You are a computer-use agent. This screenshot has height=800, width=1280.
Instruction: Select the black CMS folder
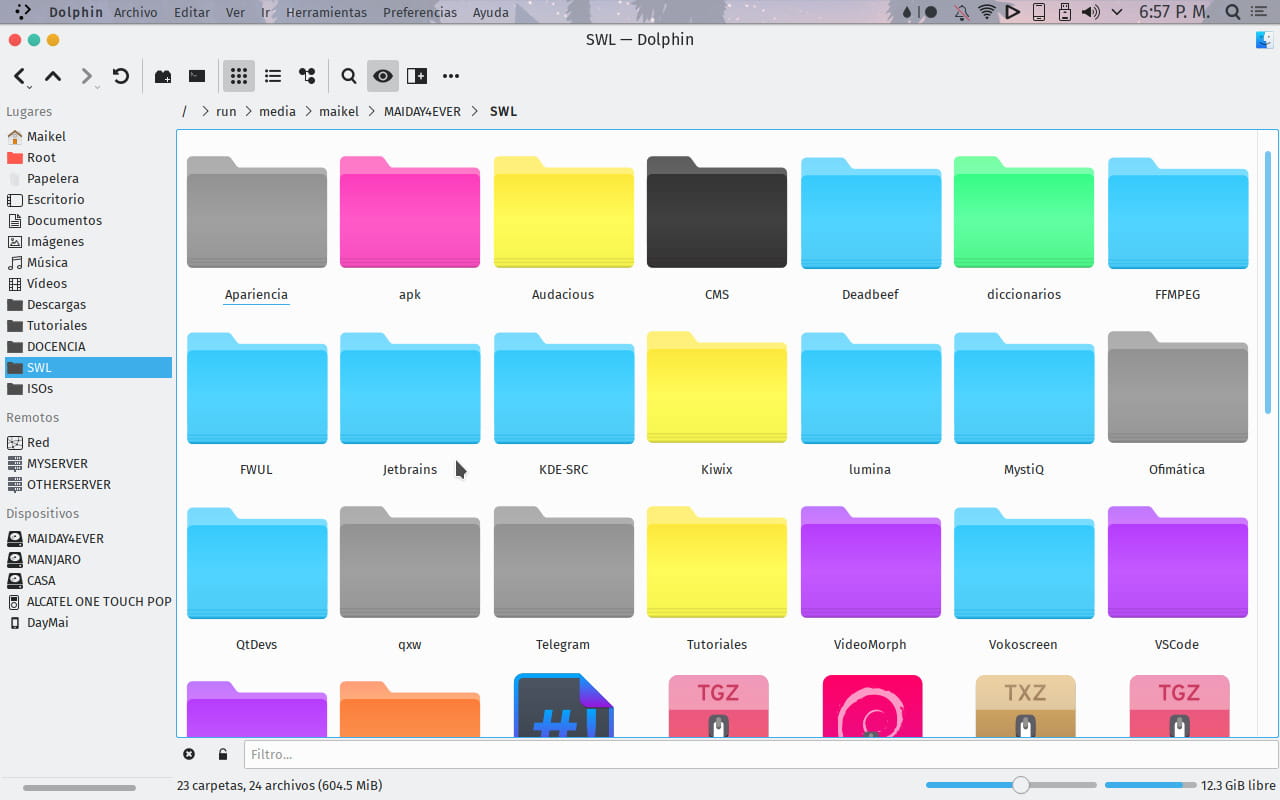717,212
